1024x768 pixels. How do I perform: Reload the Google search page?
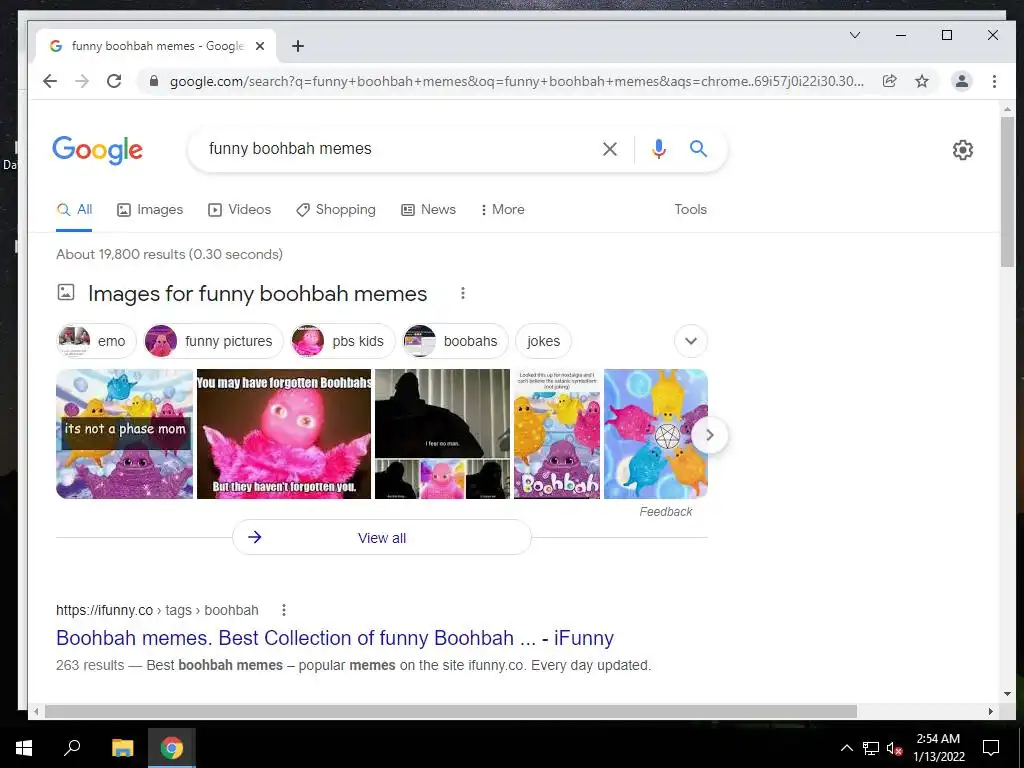click(x=114, y=81)
